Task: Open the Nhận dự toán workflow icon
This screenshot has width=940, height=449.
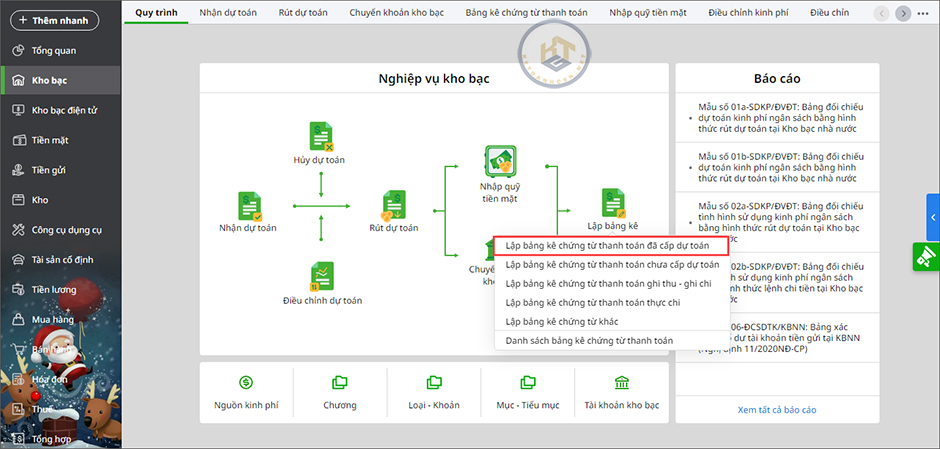Action: point(250,206)
